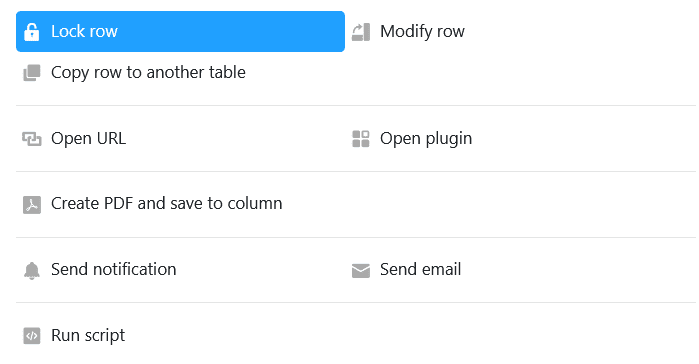
Task: Choose the Modify row label
Action: [422, 32]
